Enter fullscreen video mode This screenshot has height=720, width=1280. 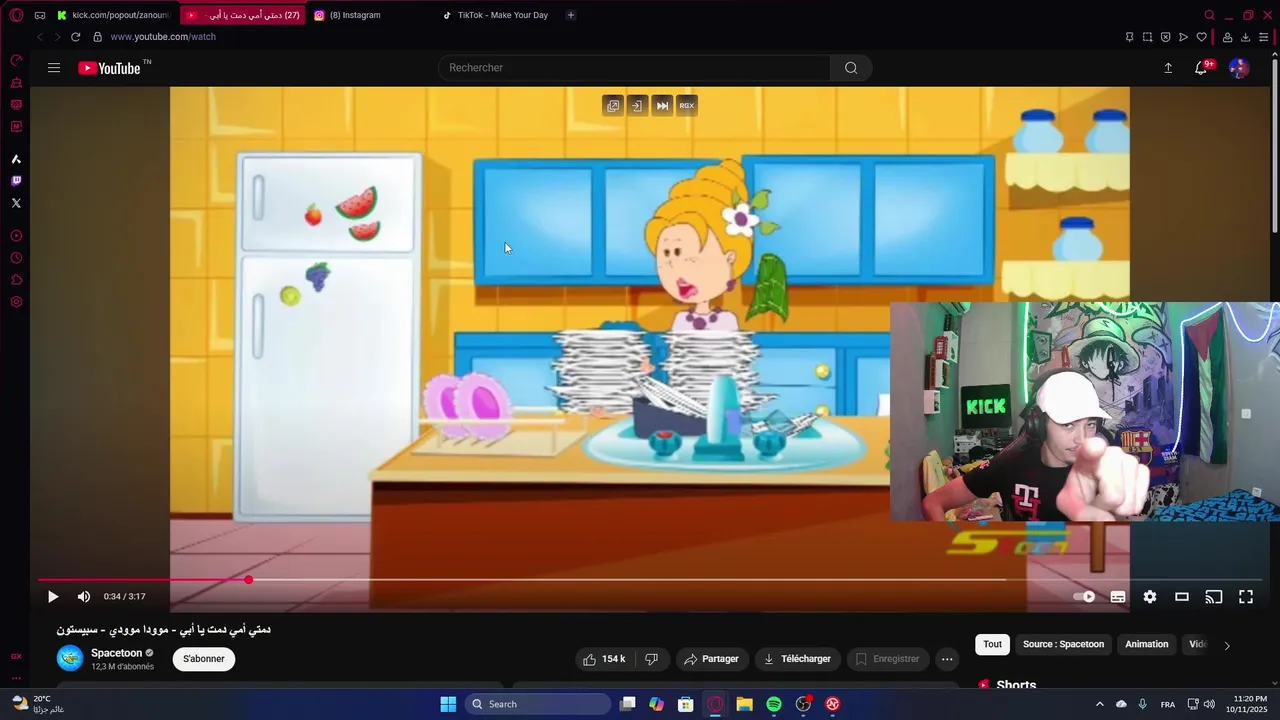pyautogui.click(x=1246, y=597)
